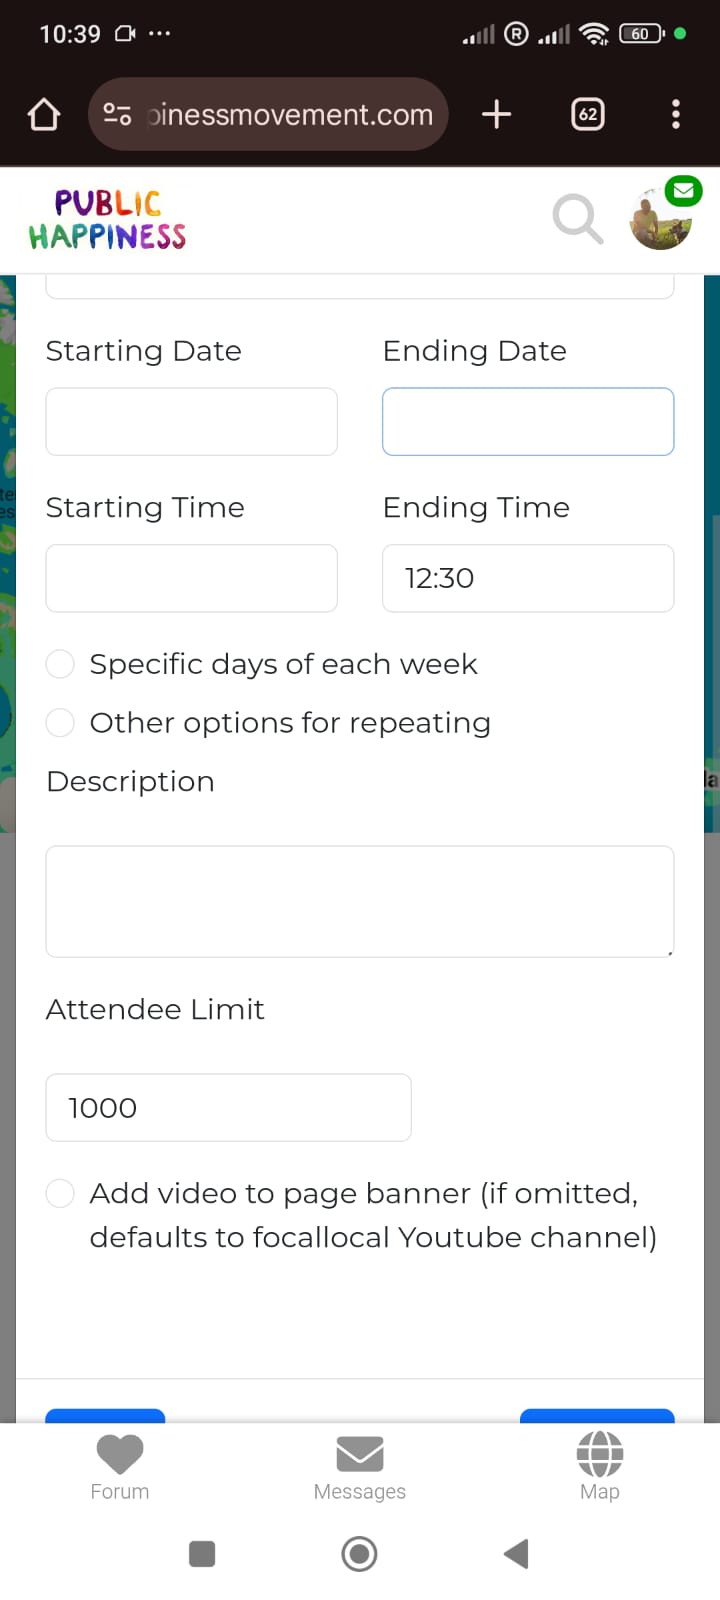Open the Starting Date picker field

click(191, 422)
